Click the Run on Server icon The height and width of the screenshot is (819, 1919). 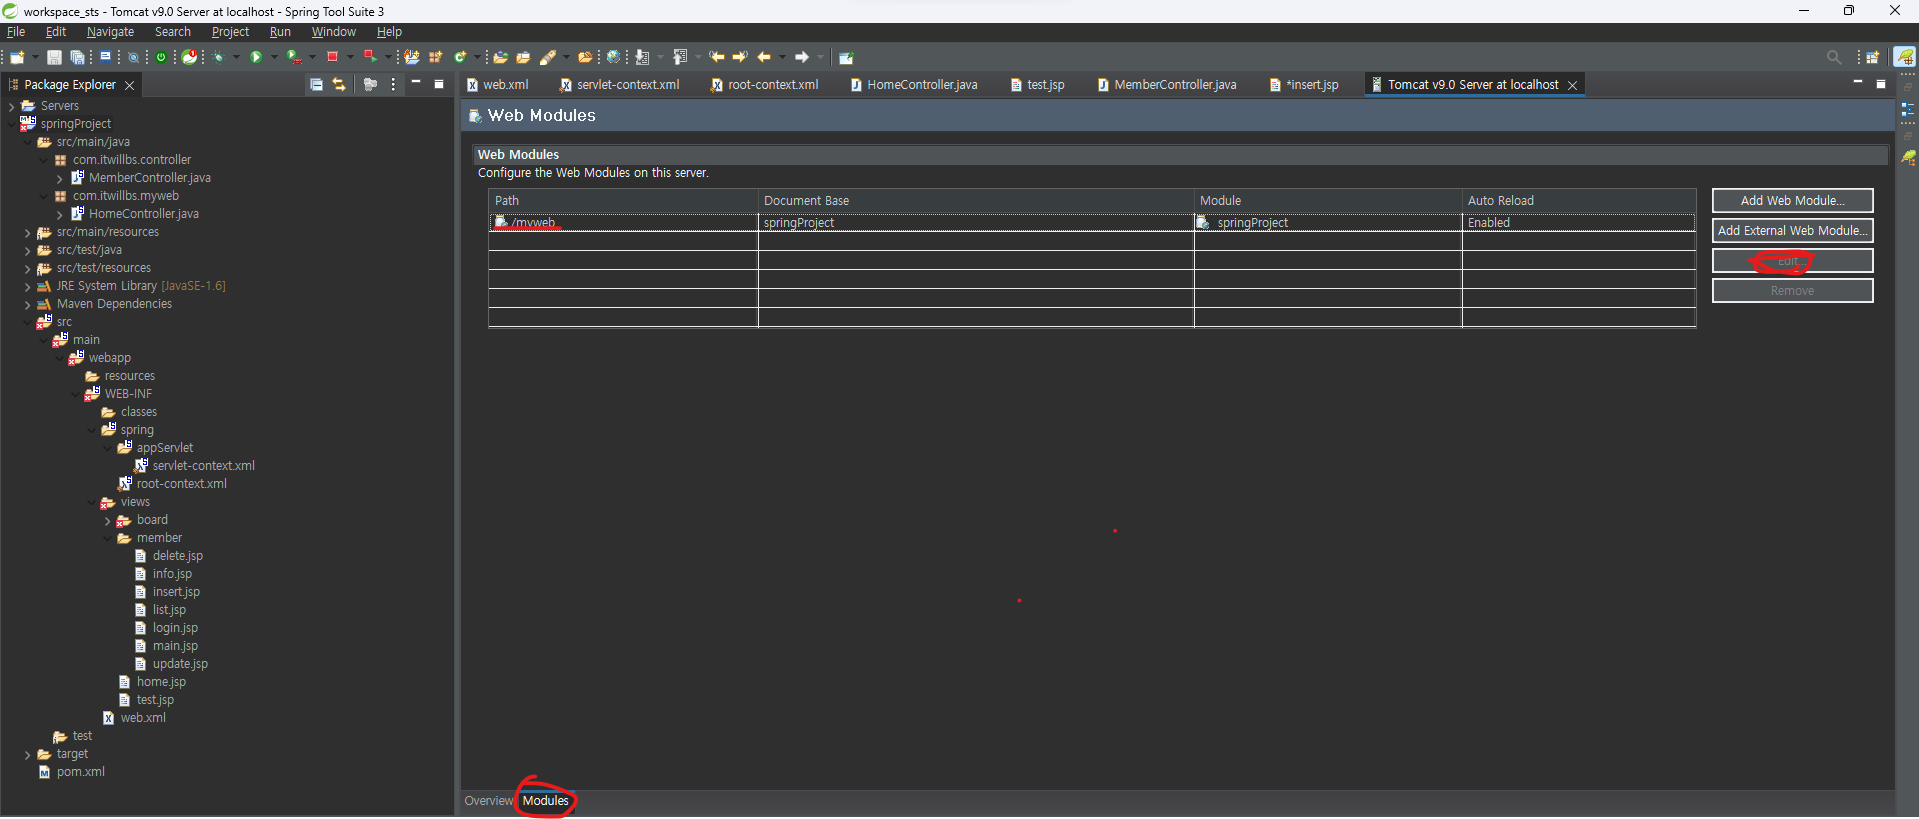tap(294, 57)
